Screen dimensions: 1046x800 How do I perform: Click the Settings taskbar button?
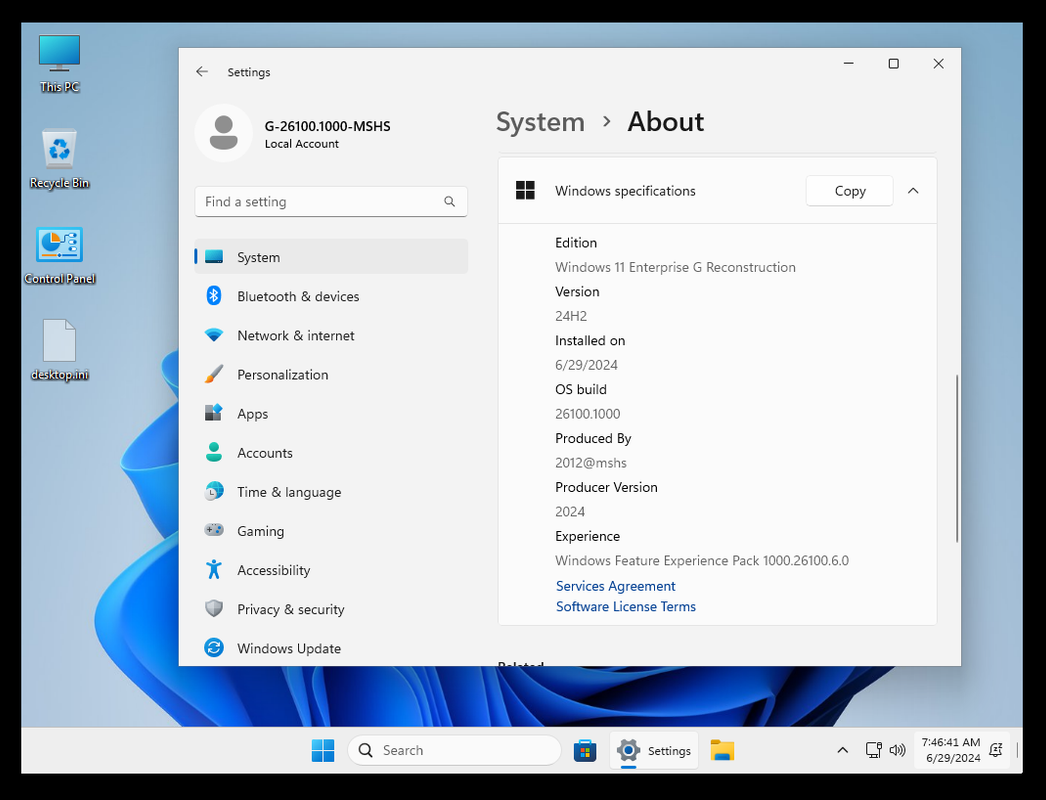click(x=654, y=751)
